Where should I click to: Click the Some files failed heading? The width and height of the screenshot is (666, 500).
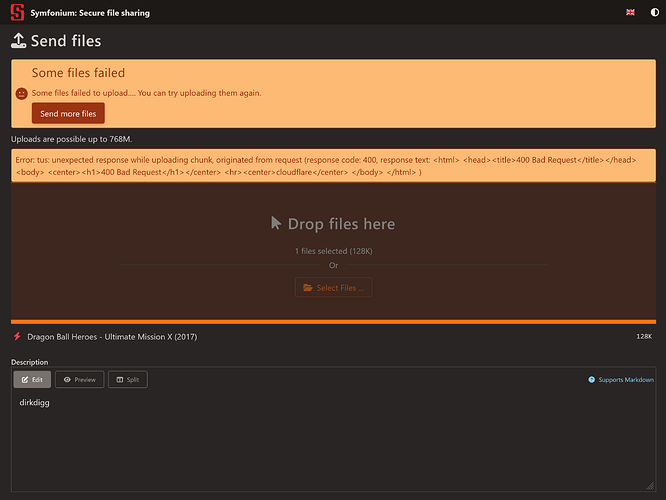coord(78,73)
